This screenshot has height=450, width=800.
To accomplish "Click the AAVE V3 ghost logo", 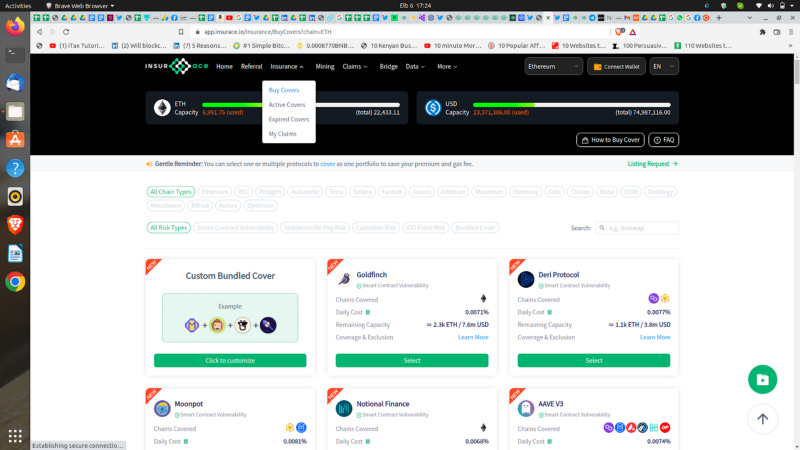I will [526, 408].
